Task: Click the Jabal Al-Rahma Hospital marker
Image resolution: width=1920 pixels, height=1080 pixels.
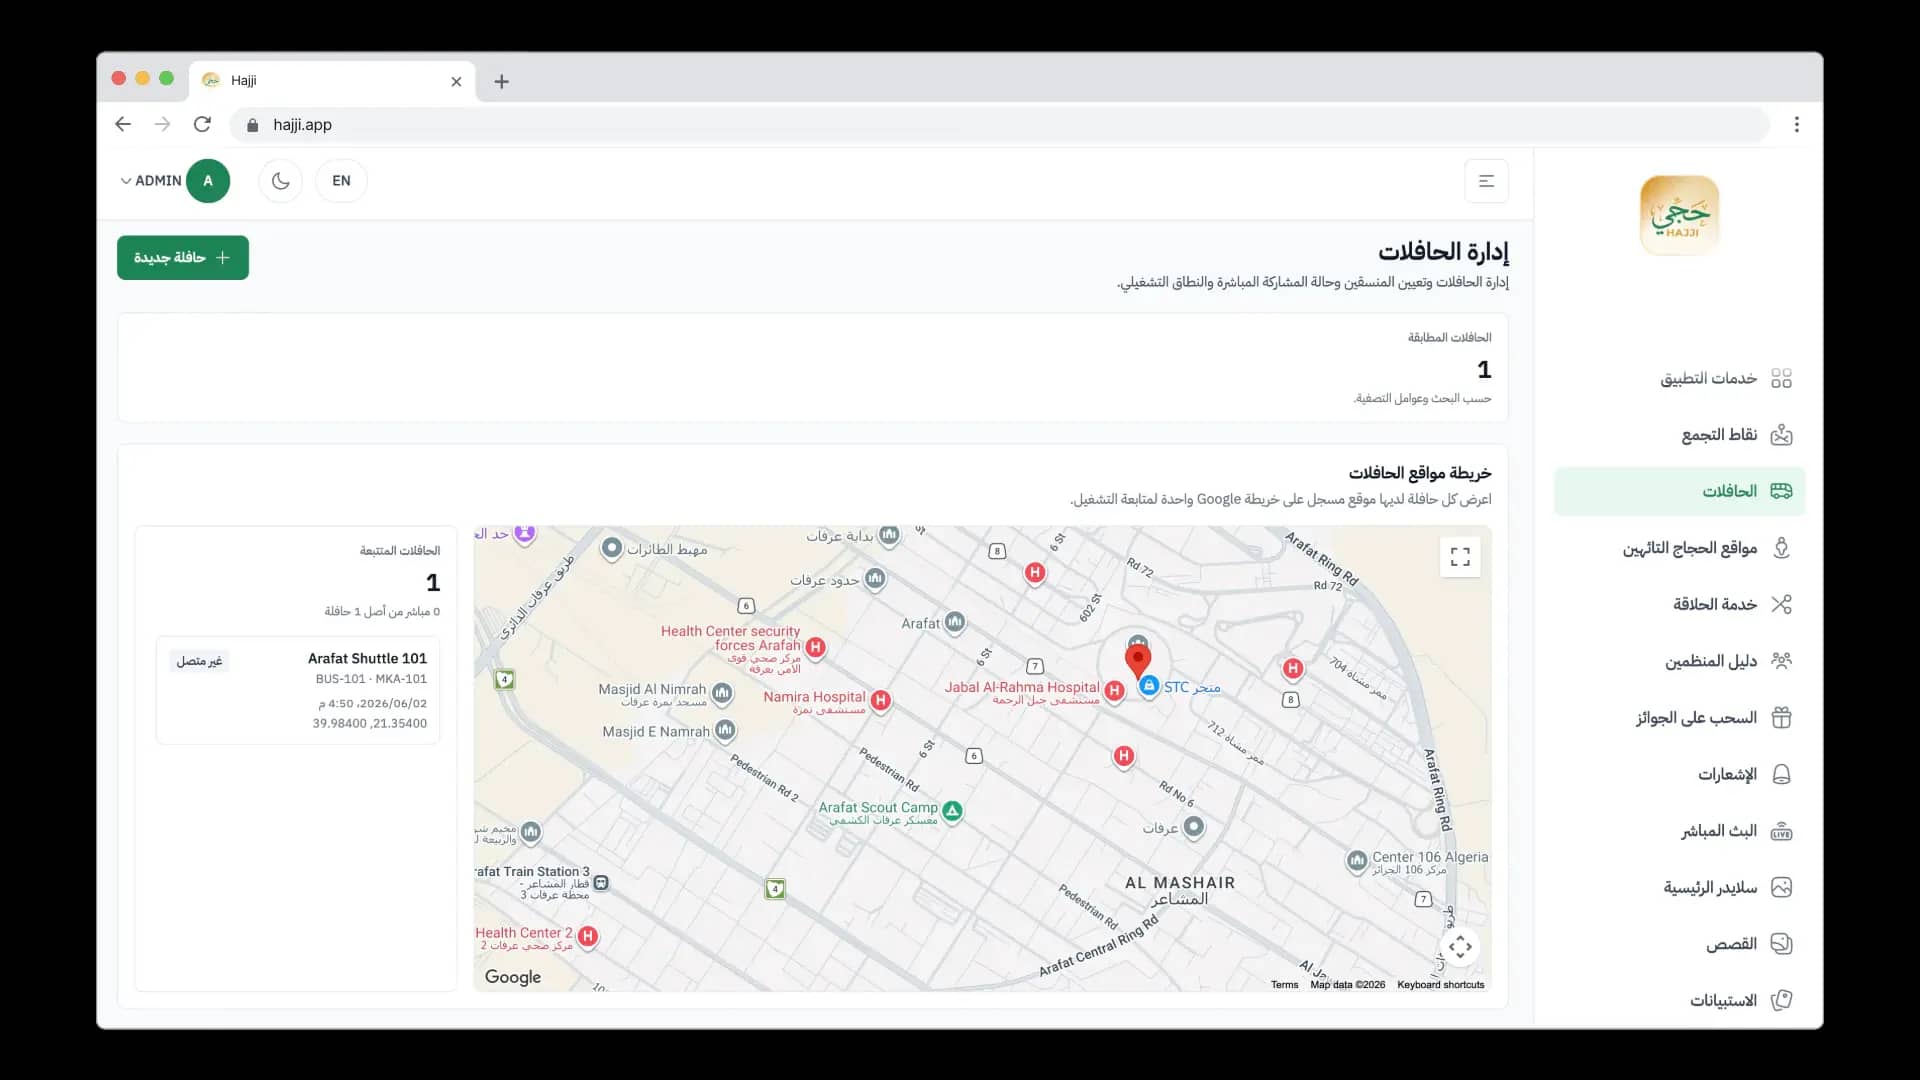Action: click(x=1114, y=690)
